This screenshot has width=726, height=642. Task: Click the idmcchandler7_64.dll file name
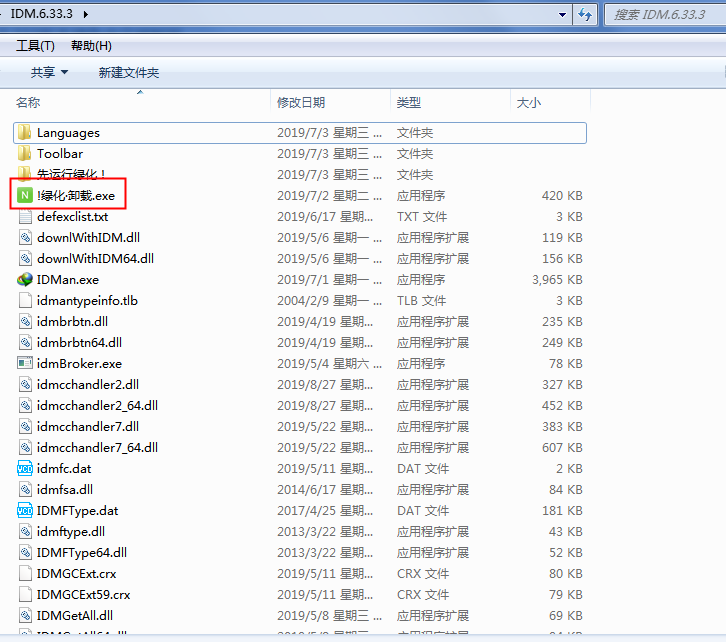[97, 448]
